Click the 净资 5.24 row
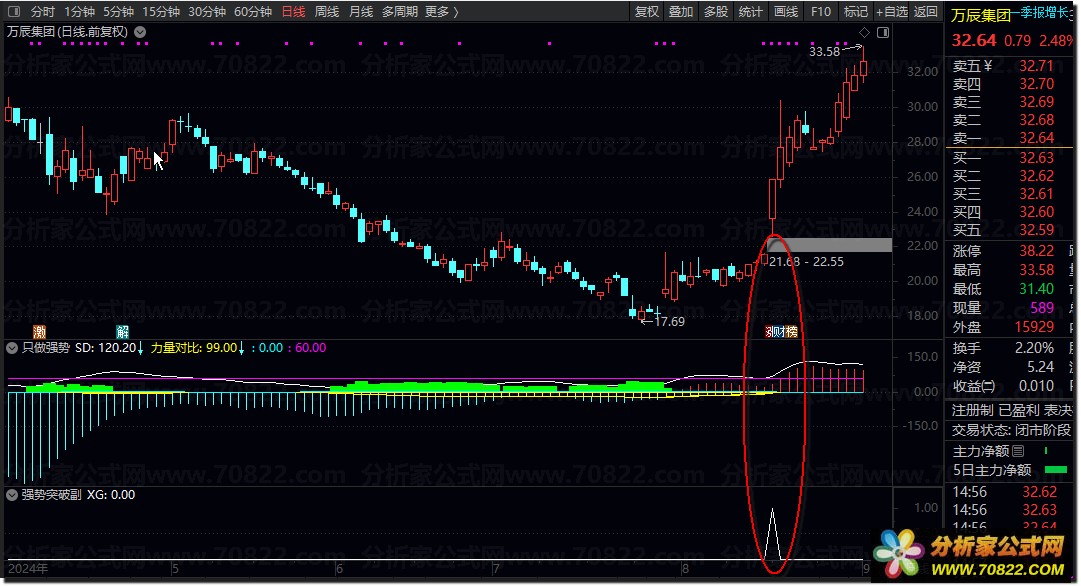This screenshot has height=586, width=1081. click(x=1011, y=367)
